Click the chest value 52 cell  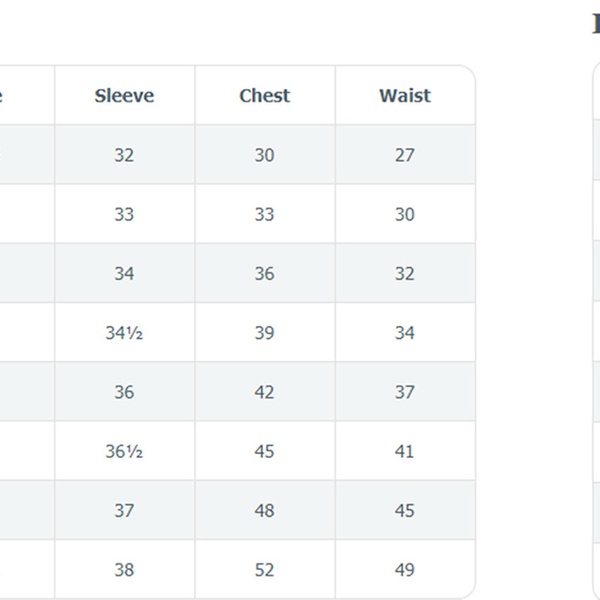point(264,570)
